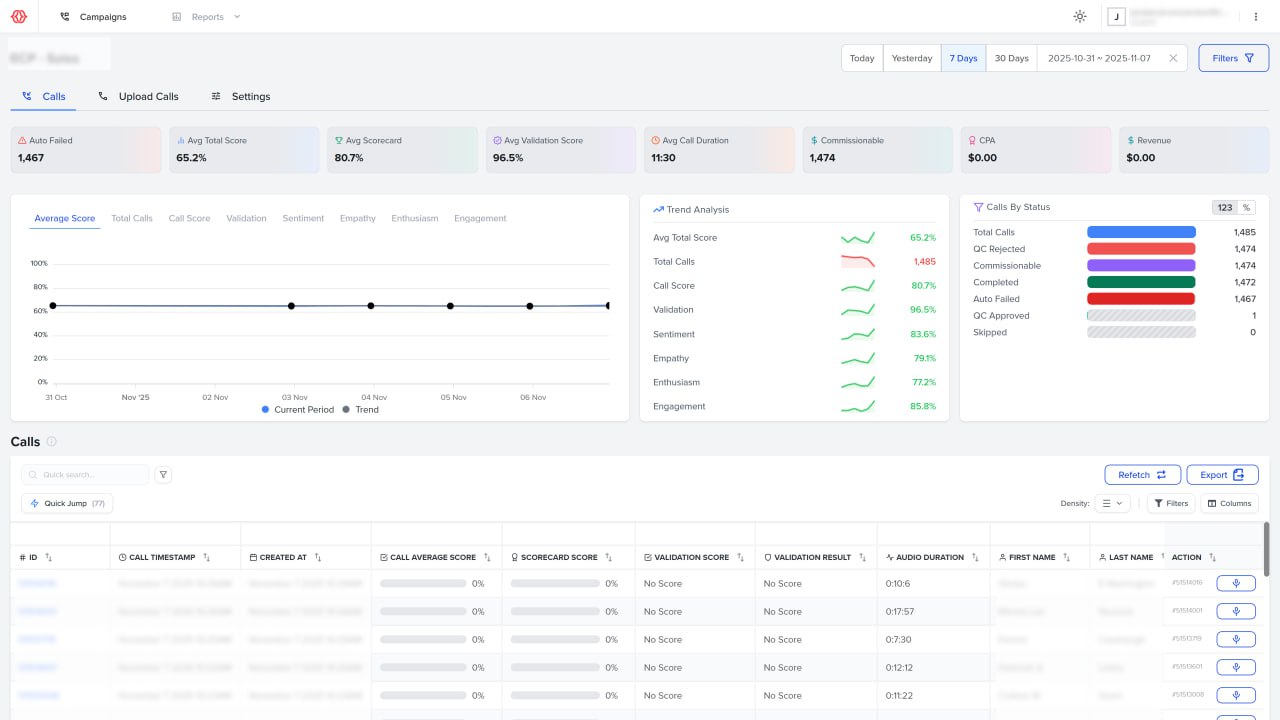The image size is (1280, 720).
Task: Click the page vertical scrollbar
Action: (1267, 548)
